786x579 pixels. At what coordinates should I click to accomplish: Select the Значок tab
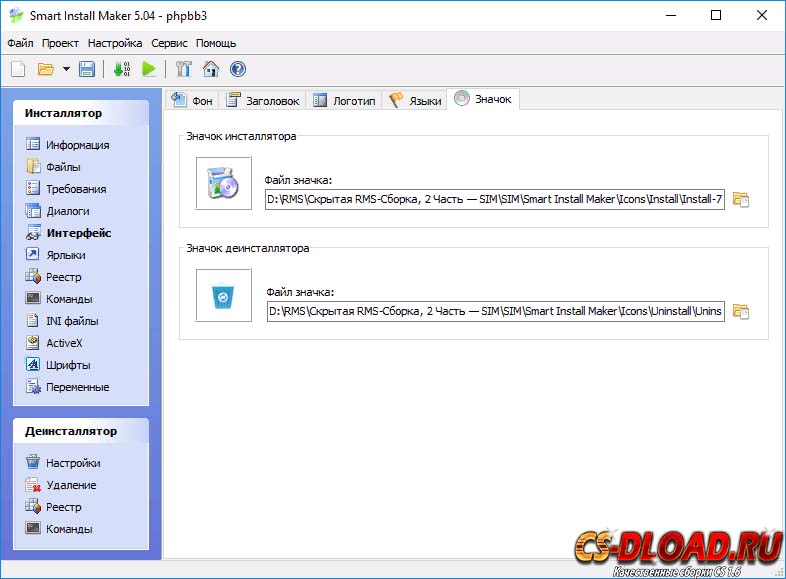click(x=483, y=99)
